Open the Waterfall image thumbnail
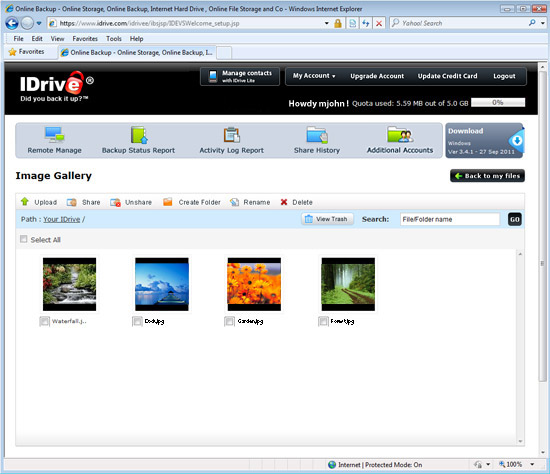Viewport: 550px width, 474px height. [69, 284]
